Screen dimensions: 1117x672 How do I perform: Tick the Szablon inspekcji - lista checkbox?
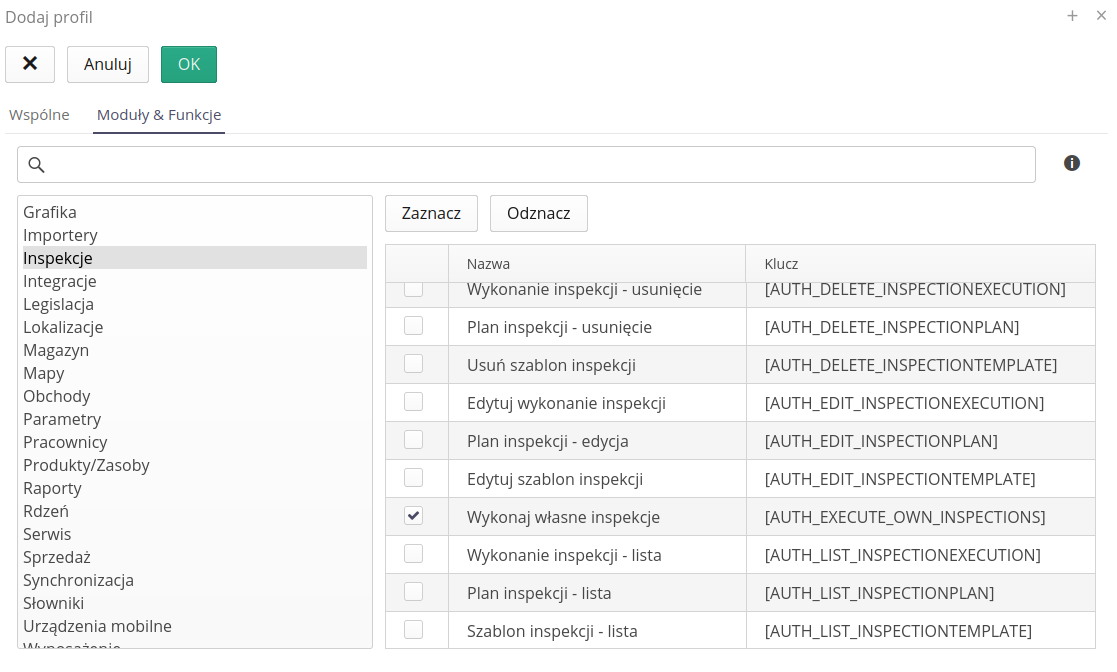click(x=413, y=630)
